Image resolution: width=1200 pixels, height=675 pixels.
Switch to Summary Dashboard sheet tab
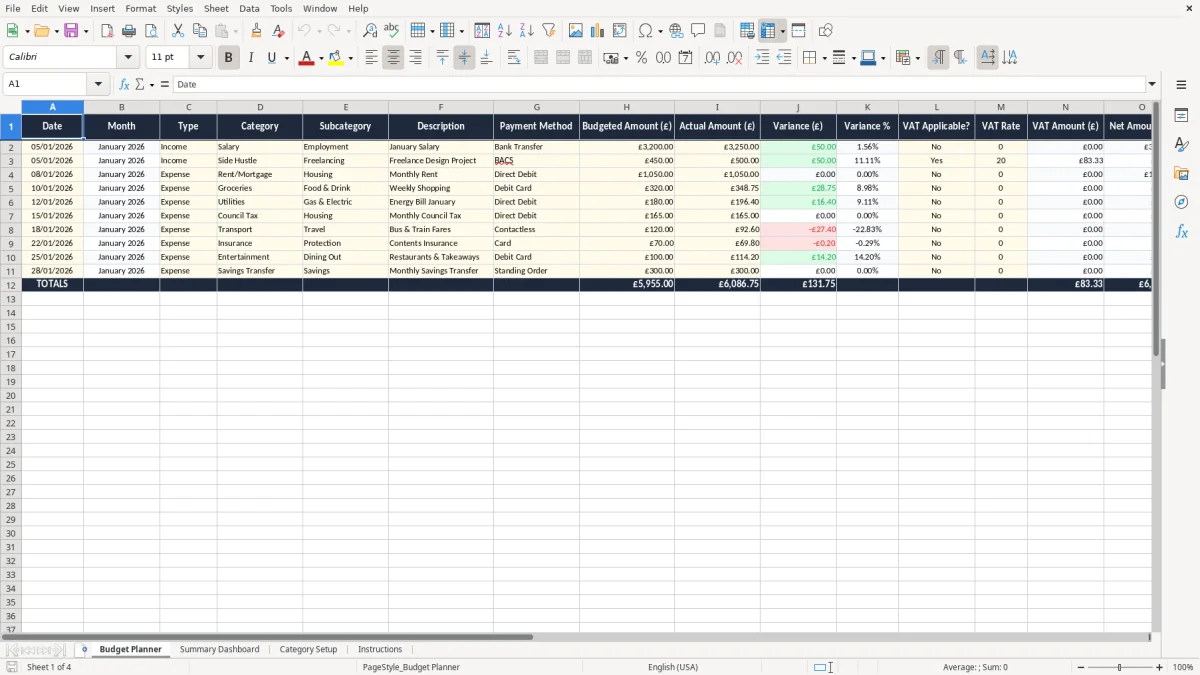(219, 649)
